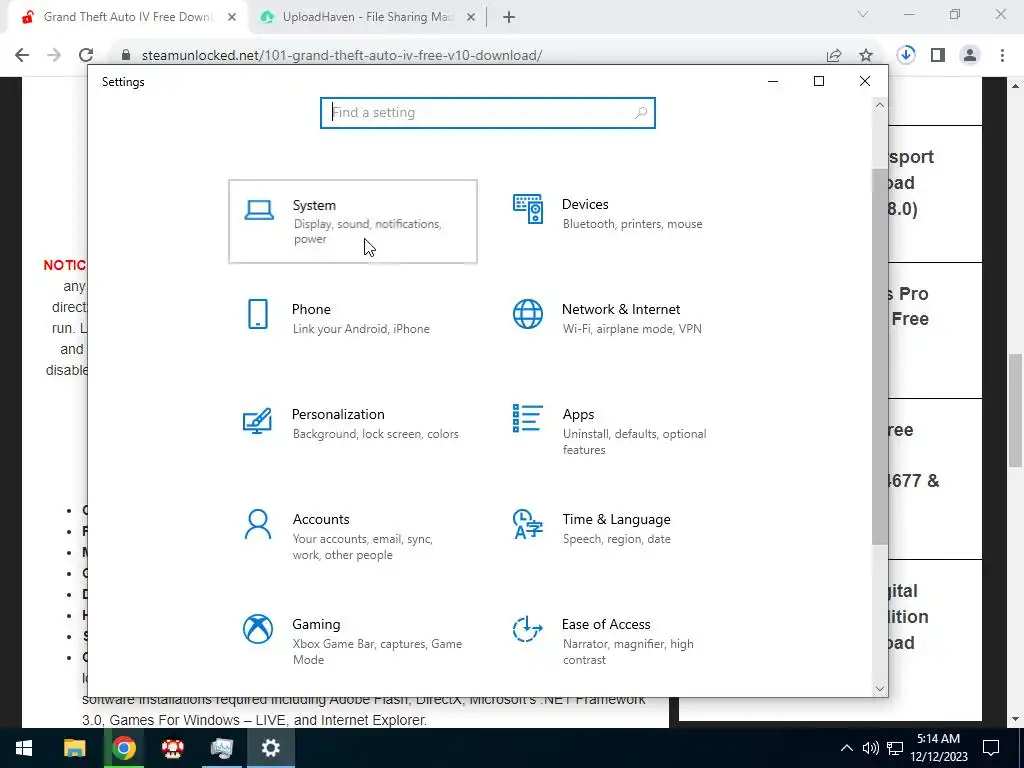Open Chrome profile avatar
The height and width of the screenshot is (768, 1024).
click(970, 56)
